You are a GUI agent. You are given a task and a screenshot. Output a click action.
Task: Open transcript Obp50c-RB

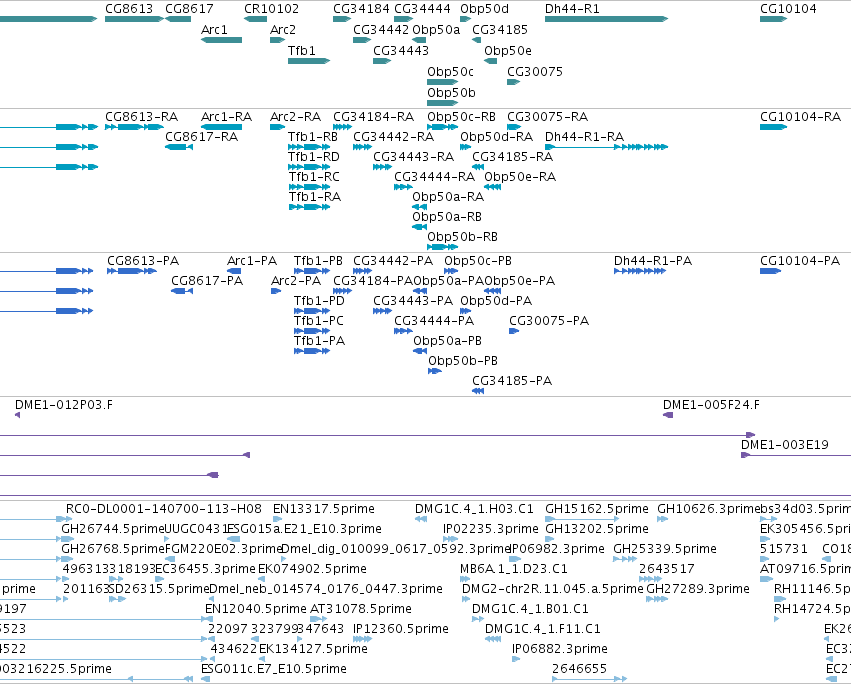pos(442,127)
